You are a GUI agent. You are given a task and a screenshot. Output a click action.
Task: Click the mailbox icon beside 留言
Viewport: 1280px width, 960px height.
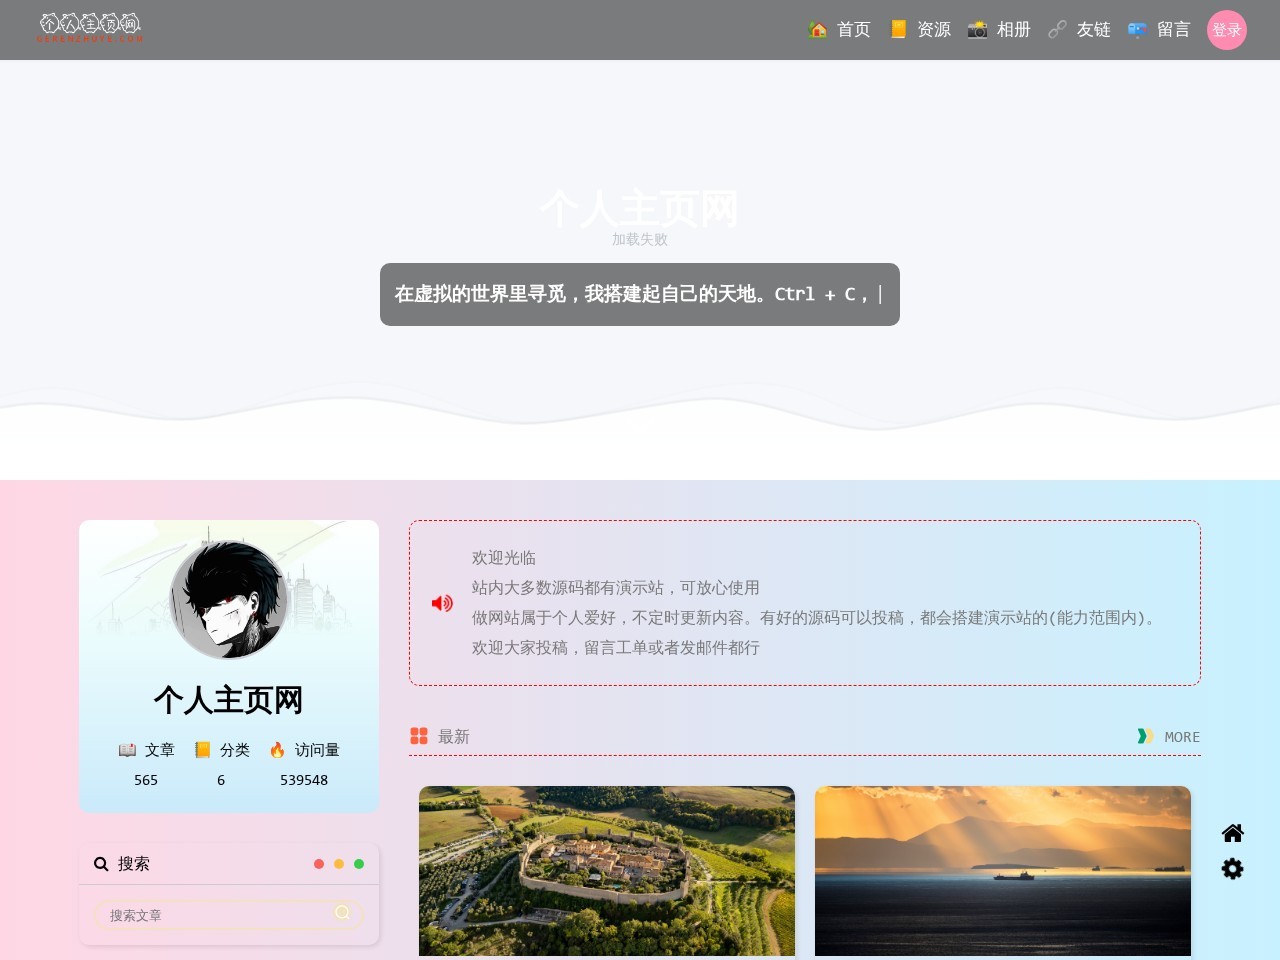click(x=1137, y=30)
